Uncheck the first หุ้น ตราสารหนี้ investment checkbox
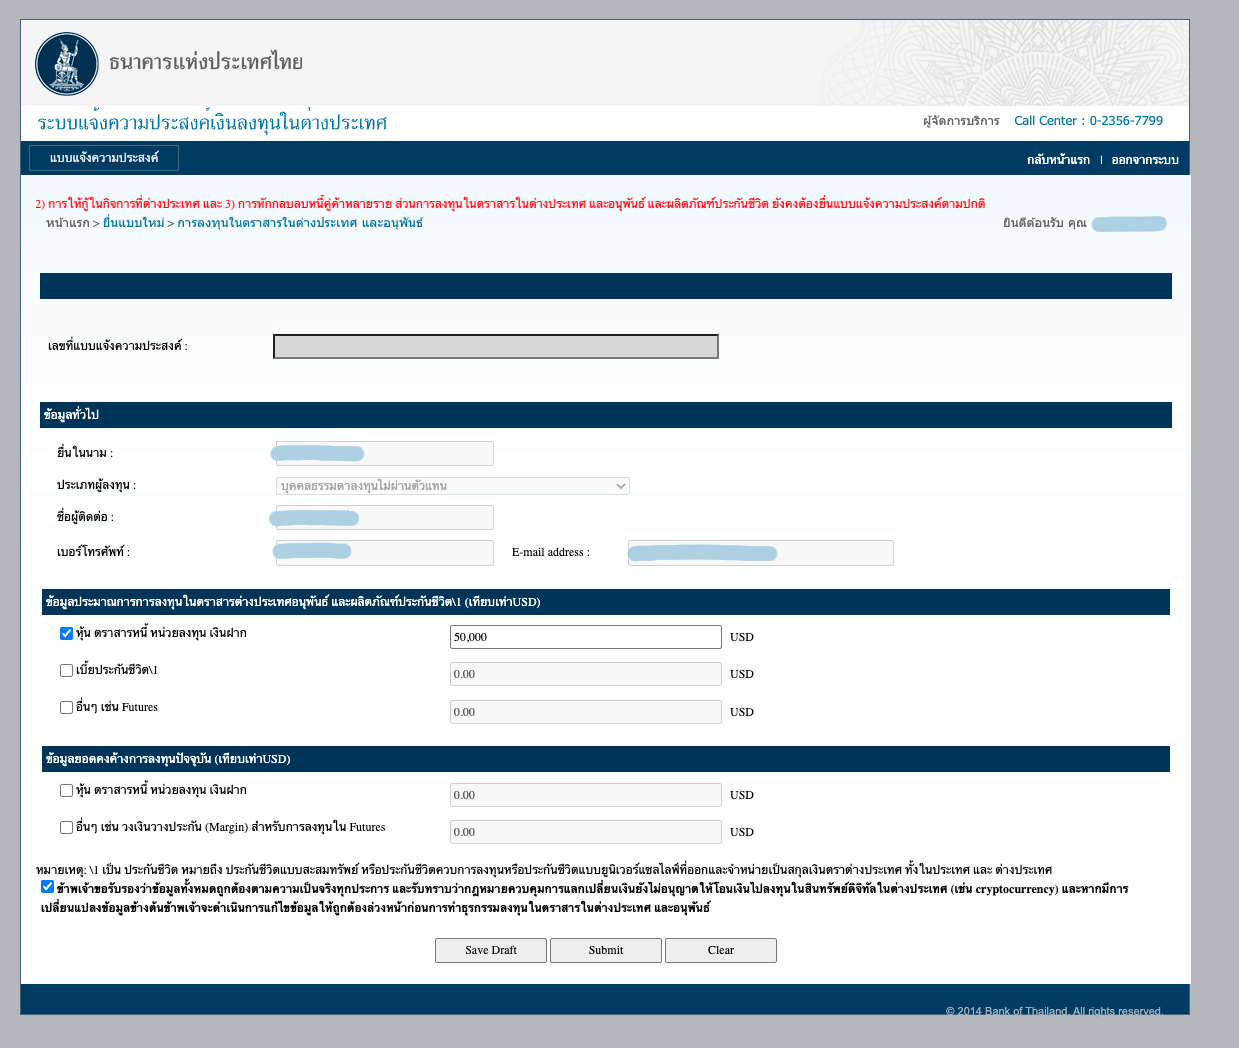This screenshot has height=1048, width=1239. [x=66, y=633]
